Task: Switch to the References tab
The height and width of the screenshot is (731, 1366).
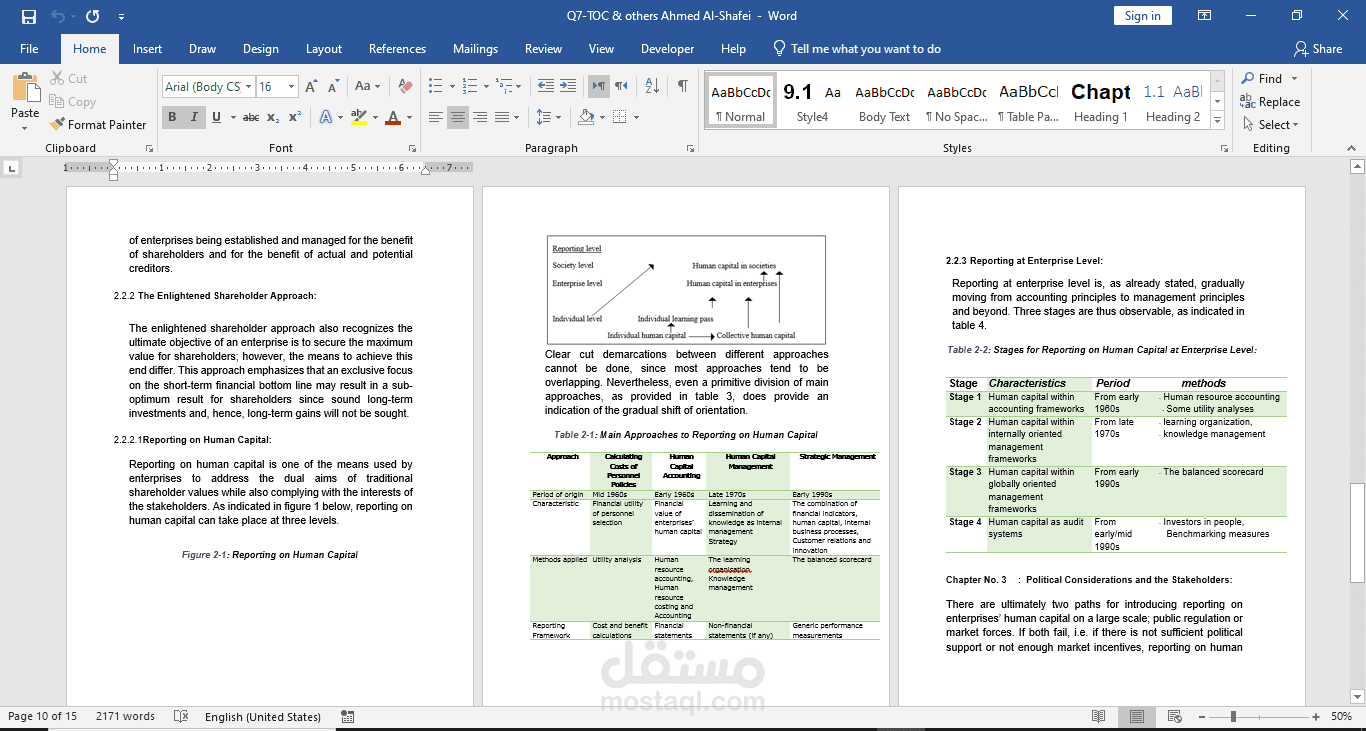Action: click(397, 48)
